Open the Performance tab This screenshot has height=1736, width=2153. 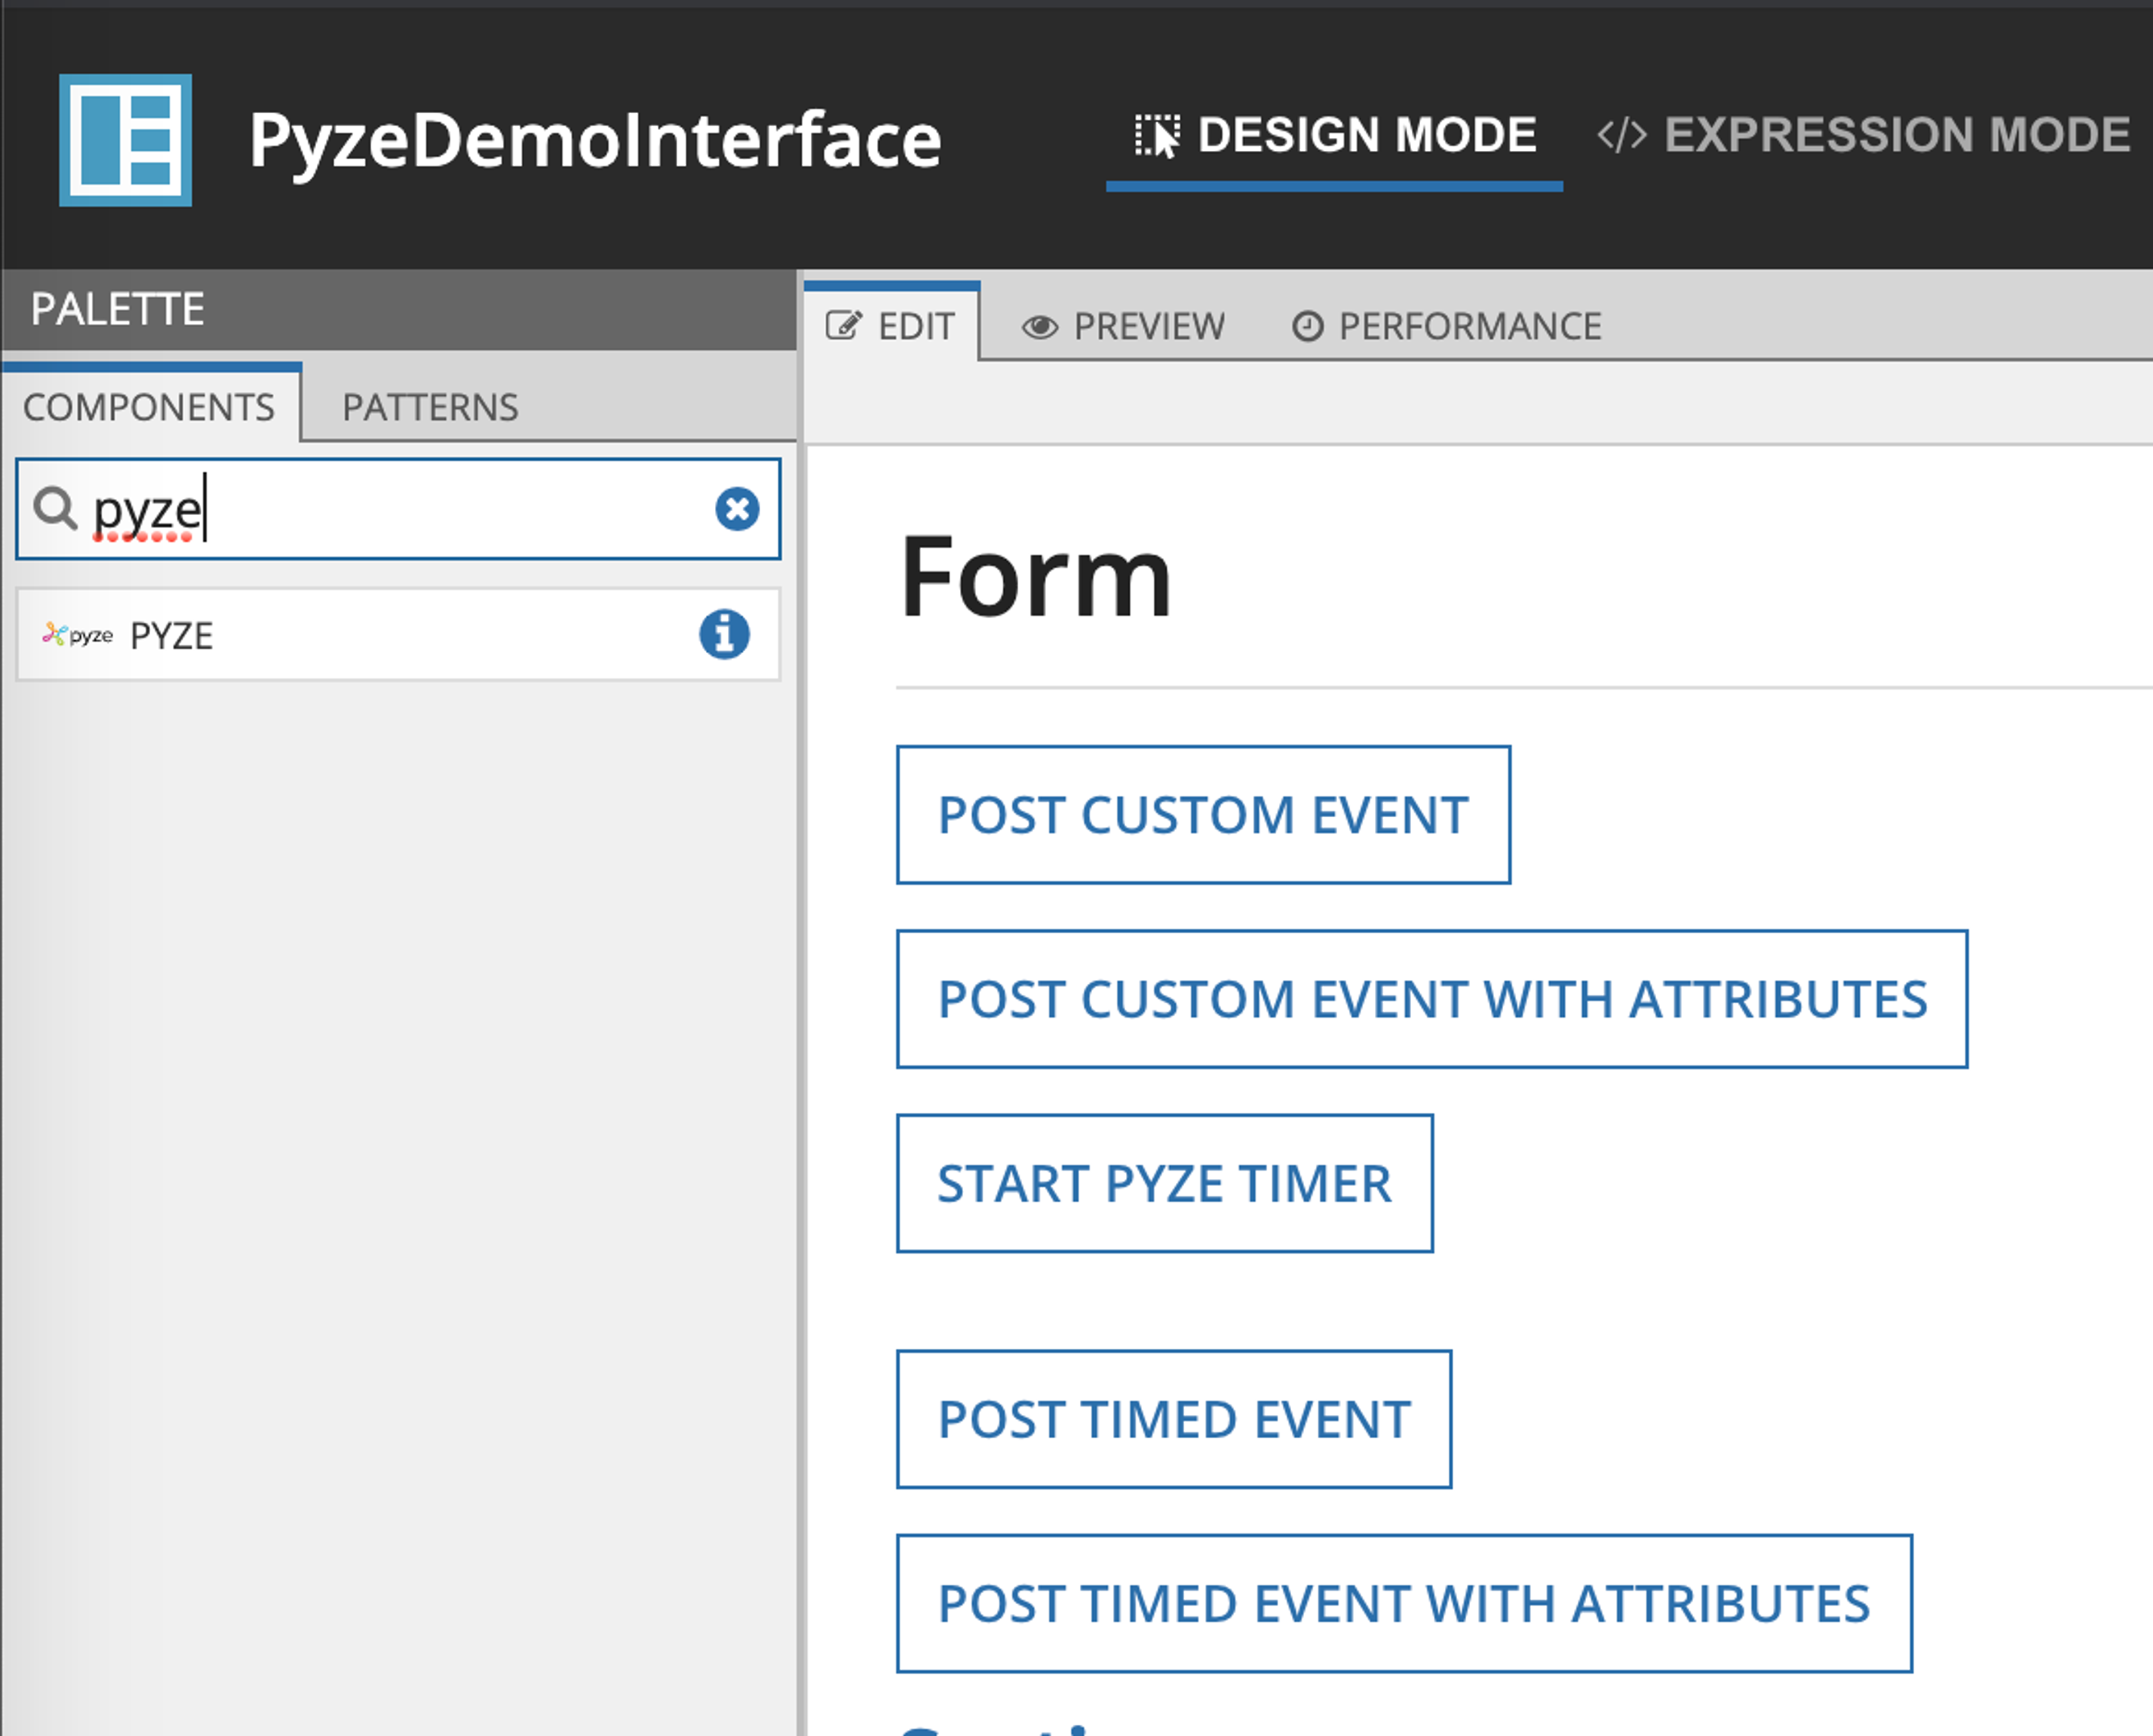1447,327
